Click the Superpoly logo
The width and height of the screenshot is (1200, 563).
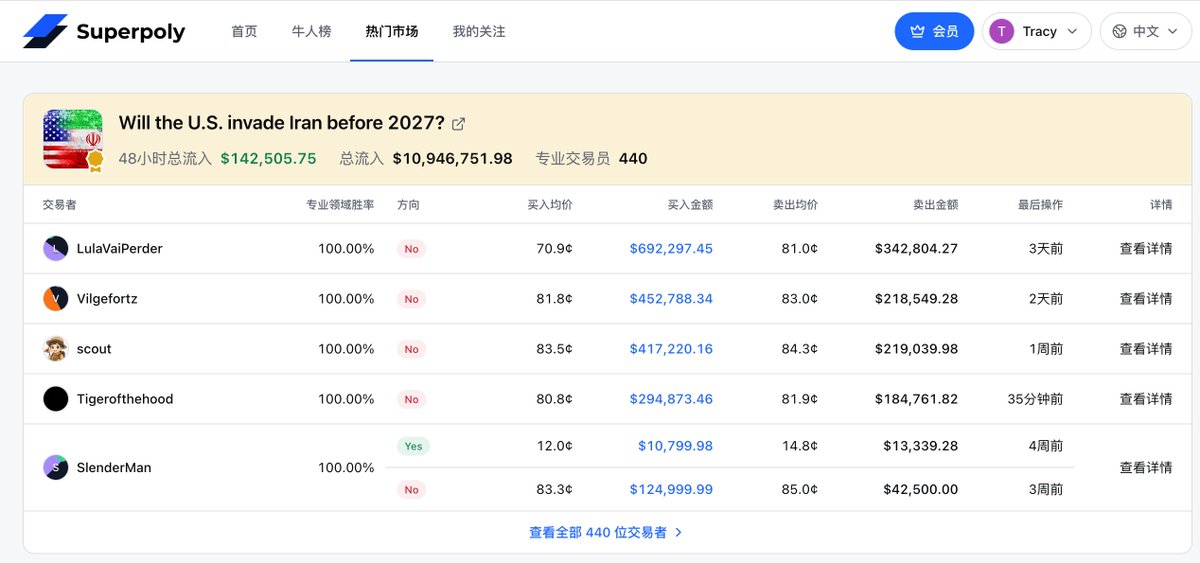(104, 31)
